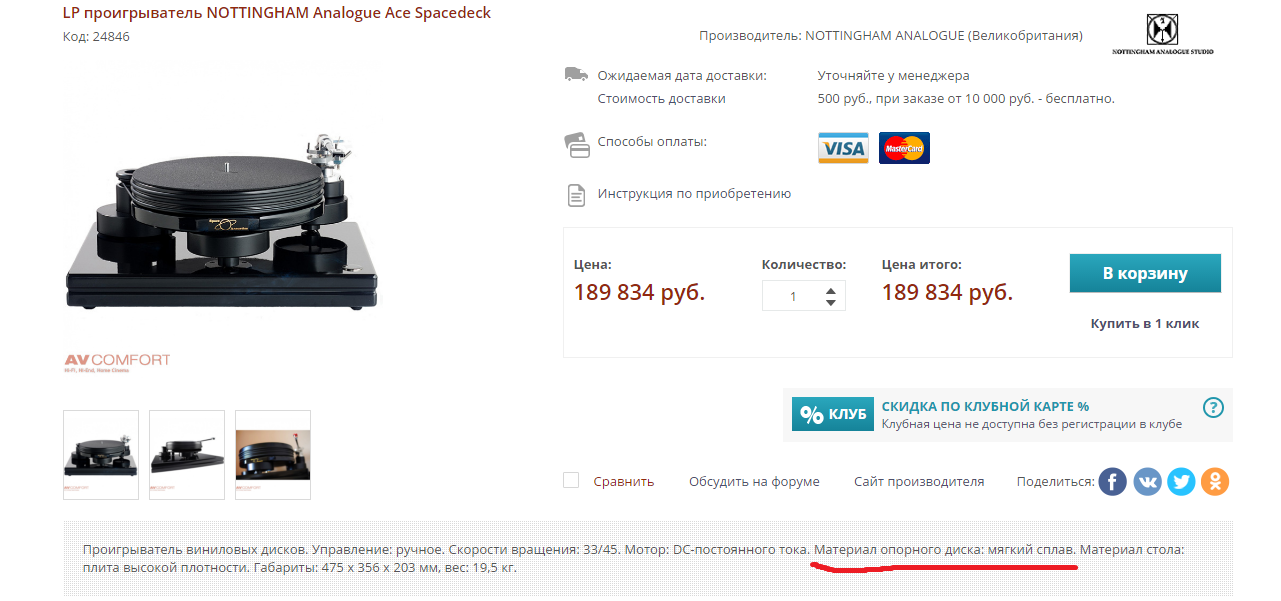The image size is (1281, 601).
Task: Click the document icon beside purchase instructions
Action: tap(576, 195)
